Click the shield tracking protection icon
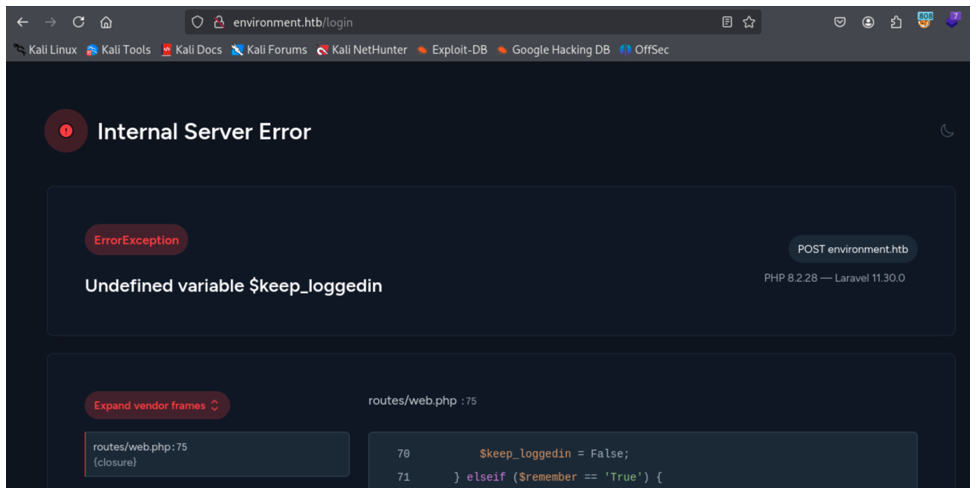This screenshot has height=496, width=978. pyautogui.click(x=197, y=22)
